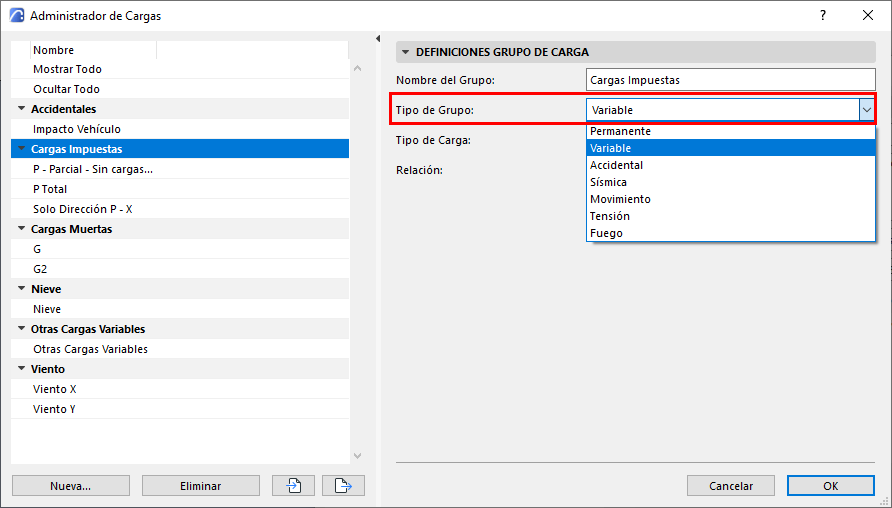Choose Sísmica from the dropdown list

pos(608,182)
